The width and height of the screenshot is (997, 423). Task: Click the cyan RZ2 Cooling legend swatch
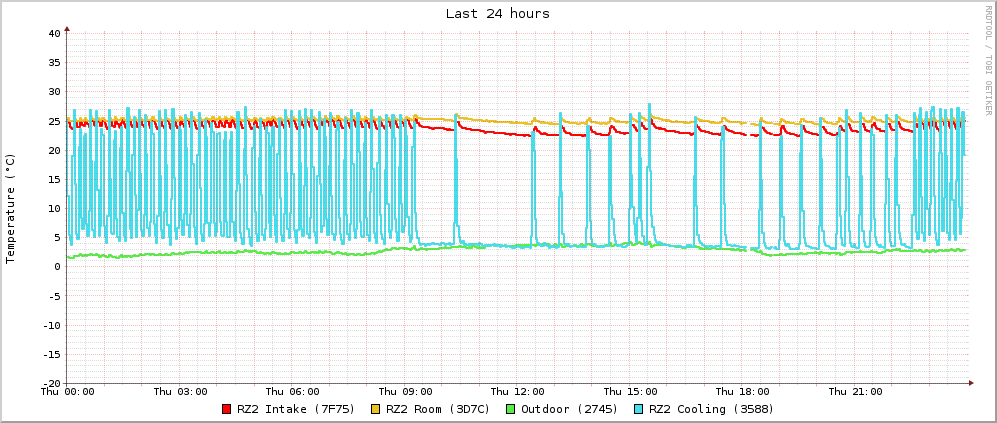[x=640, y=409]
